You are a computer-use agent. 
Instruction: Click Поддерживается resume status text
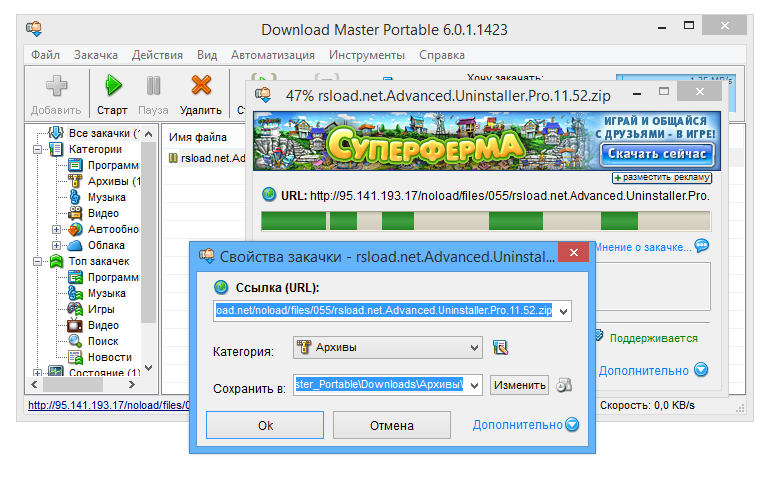[653, 338]
